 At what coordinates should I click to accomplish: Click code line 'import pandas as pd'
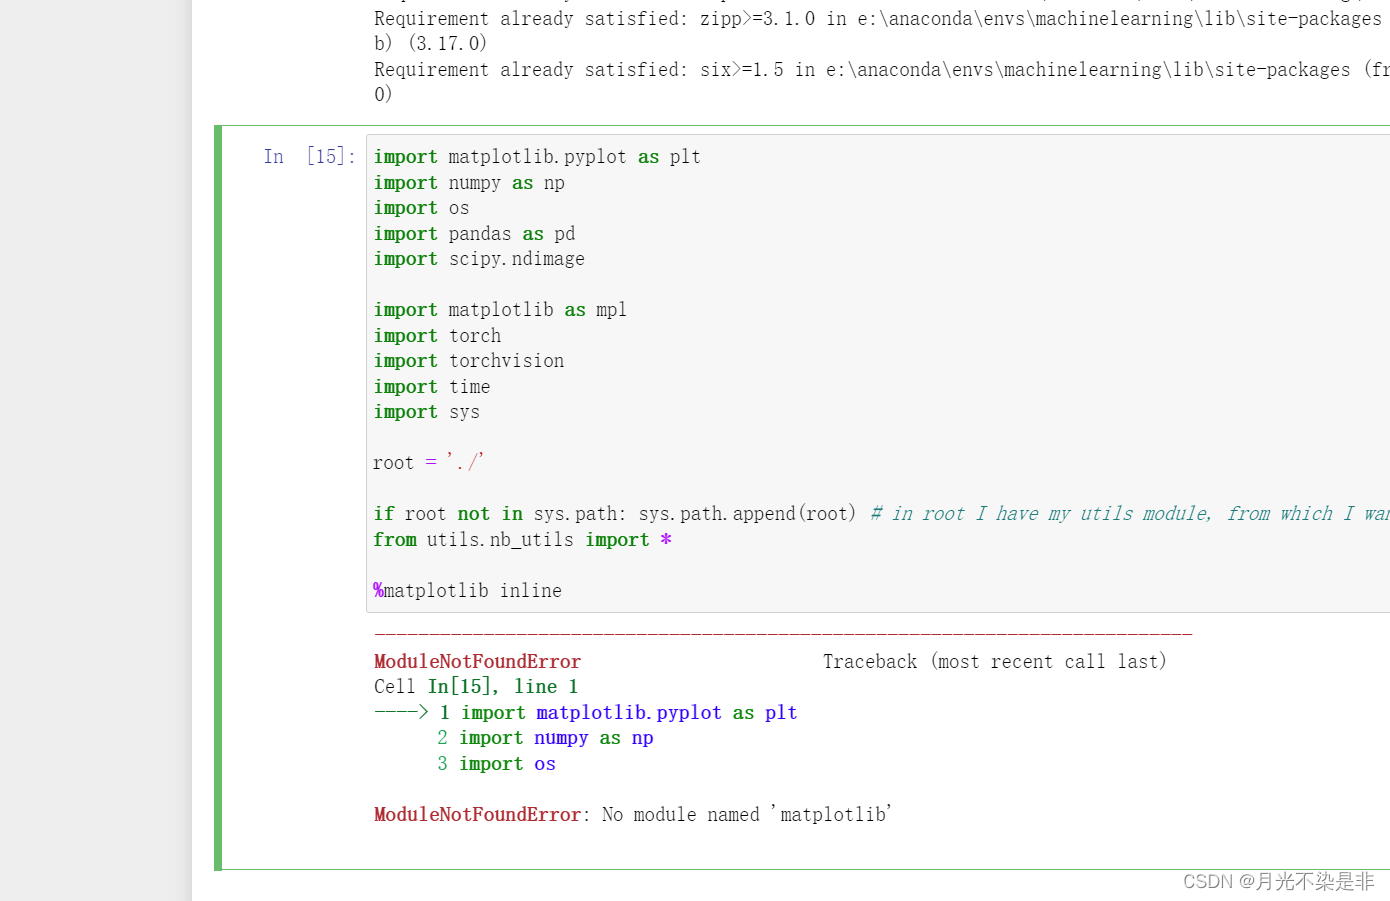[x=474, y=234]
